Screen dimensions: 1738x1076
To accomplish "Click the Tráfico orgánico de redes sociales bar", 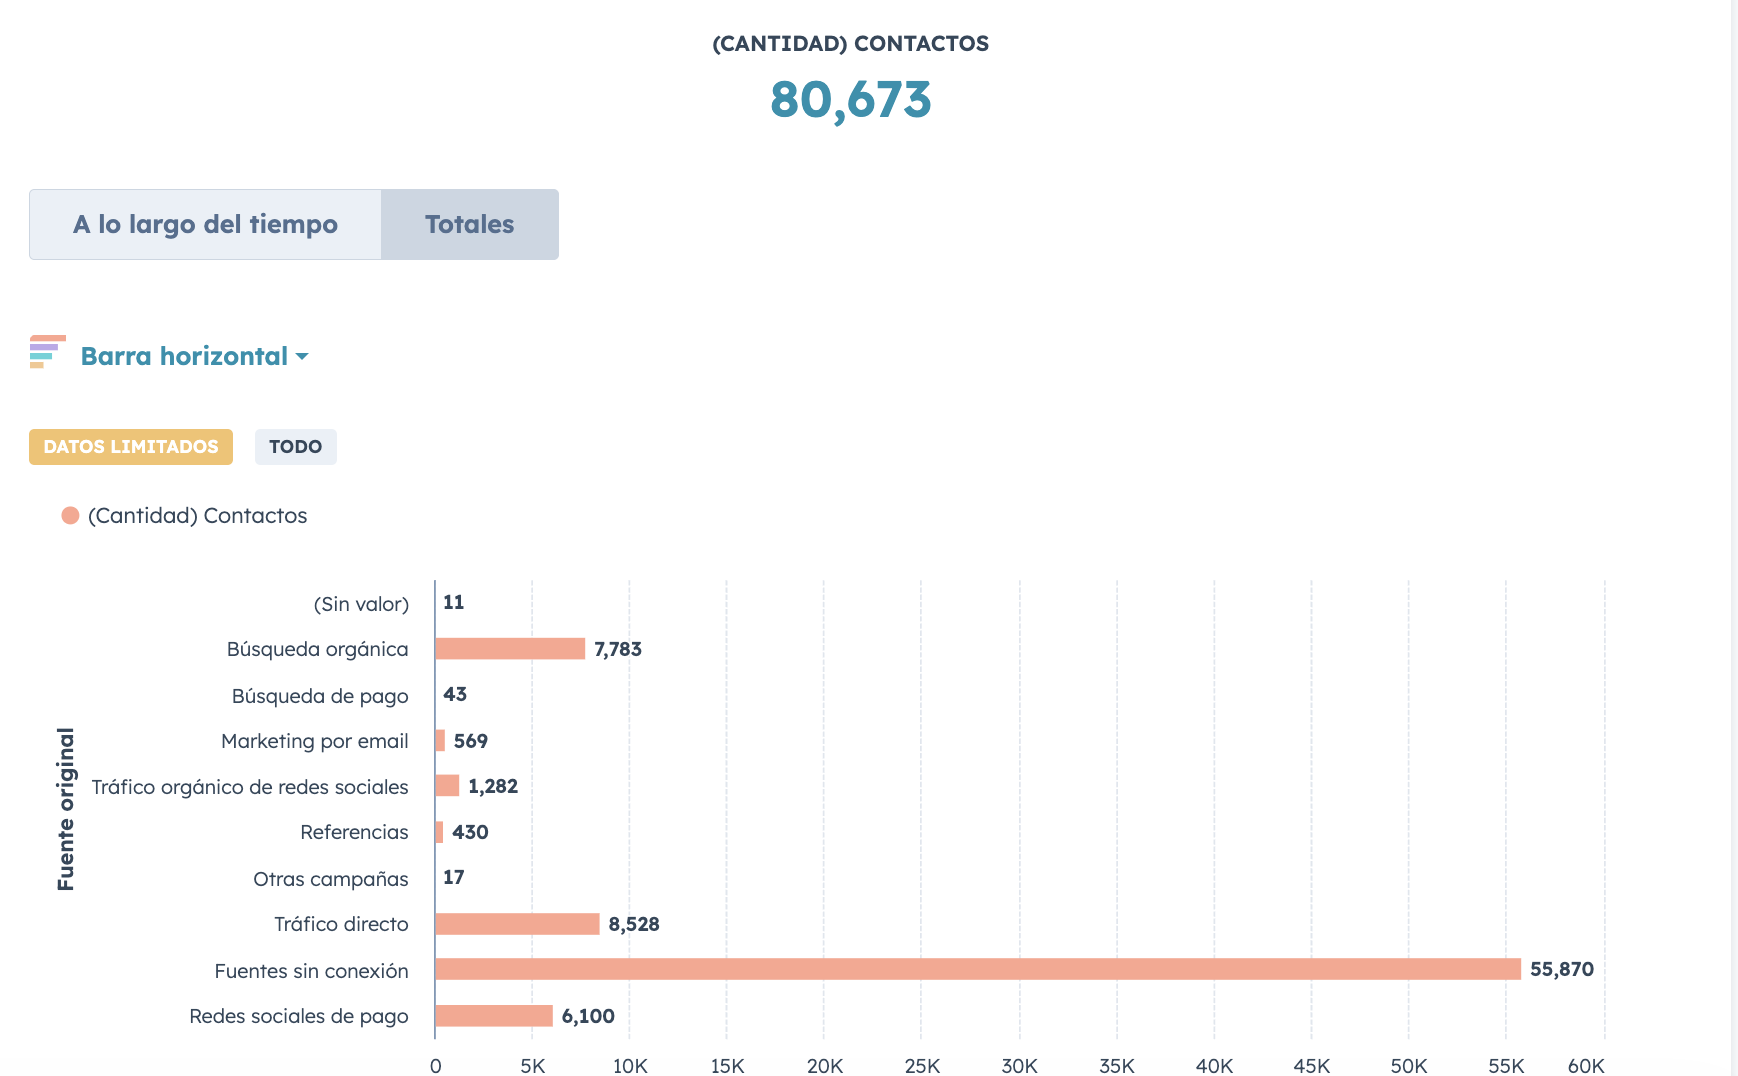I will 447,786.
